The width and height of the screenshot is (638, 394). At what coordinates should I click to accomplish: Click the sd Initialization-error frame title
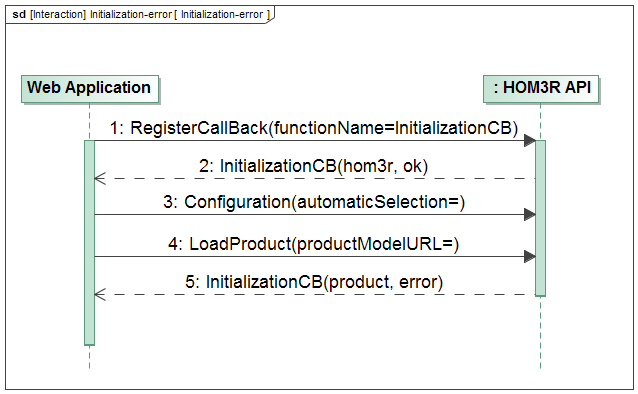(140, 15)
